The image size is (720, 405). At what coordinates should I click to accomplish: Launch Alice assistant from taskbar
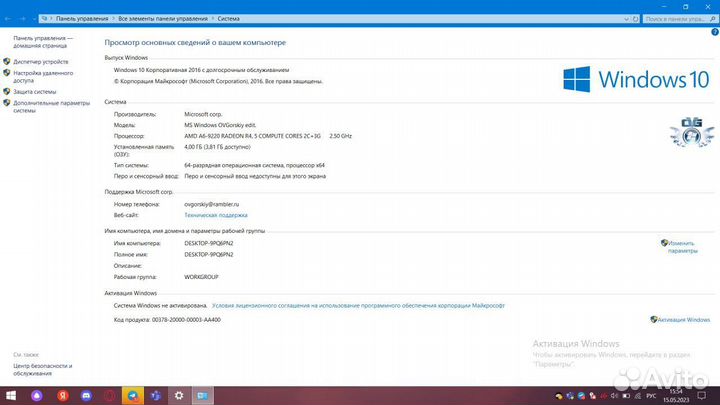coord(37,395)
